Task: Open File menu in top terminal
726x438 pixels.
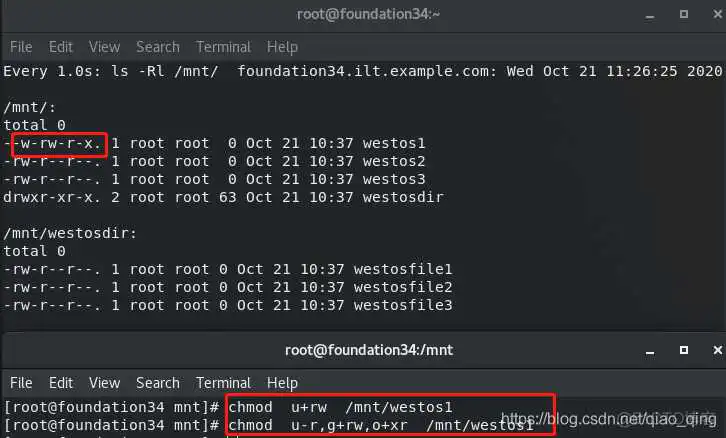Action: (x=21, y=47)
